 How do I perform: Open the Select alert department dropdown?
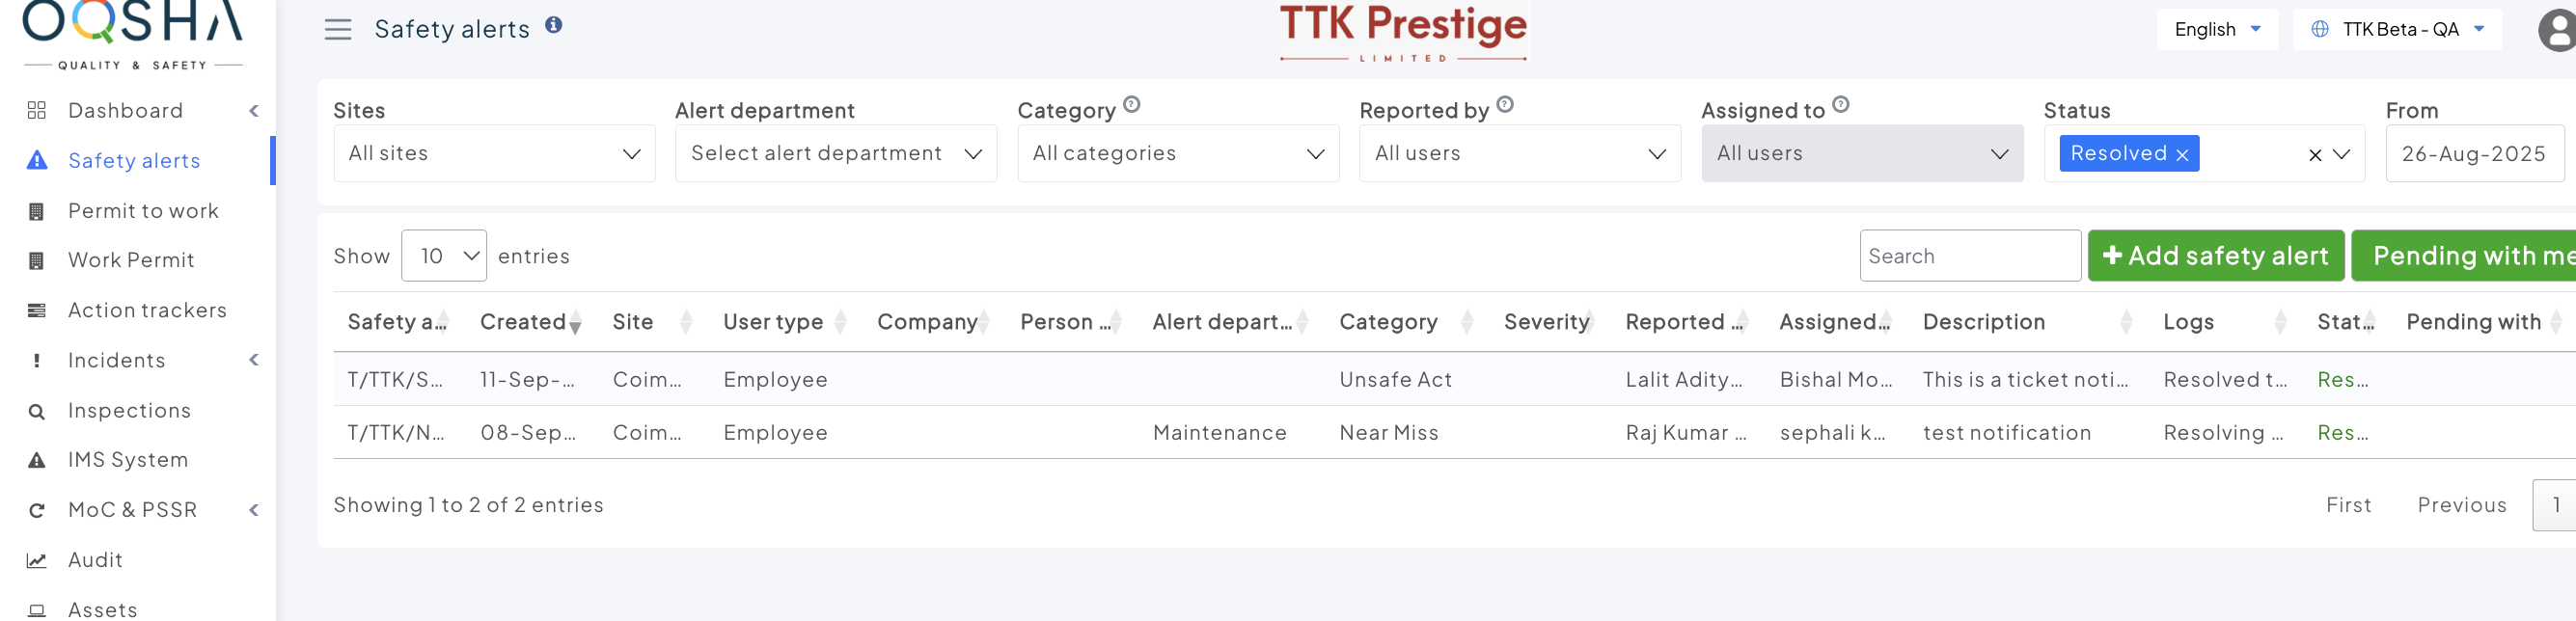[x=835, y=153]
